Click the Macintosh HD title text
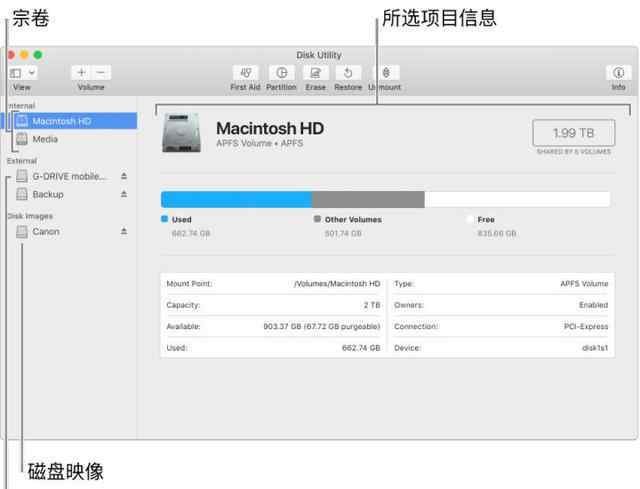 pos(270,128)
